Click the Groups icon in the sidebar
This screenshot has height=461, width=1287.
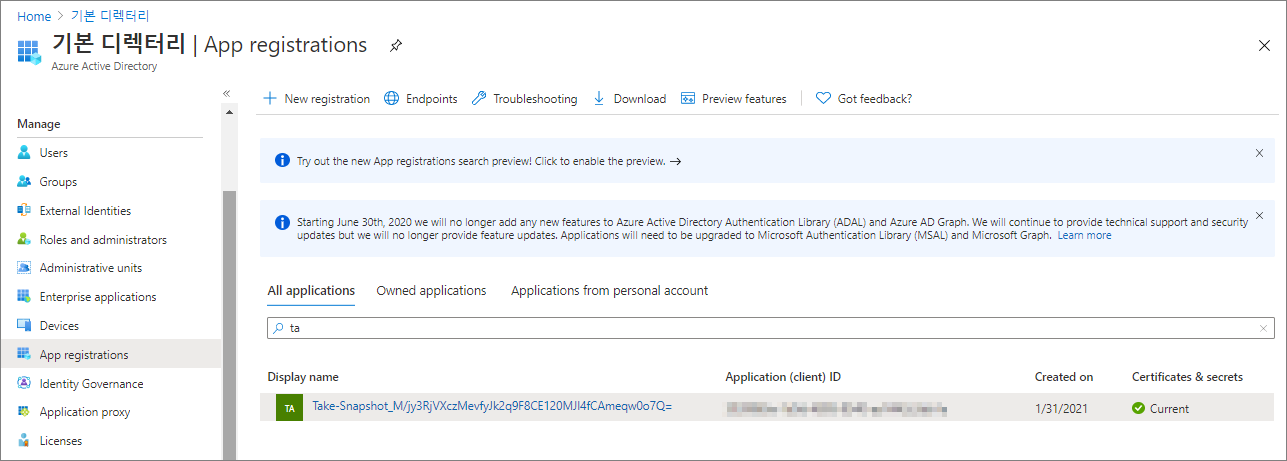click(25, 182)
